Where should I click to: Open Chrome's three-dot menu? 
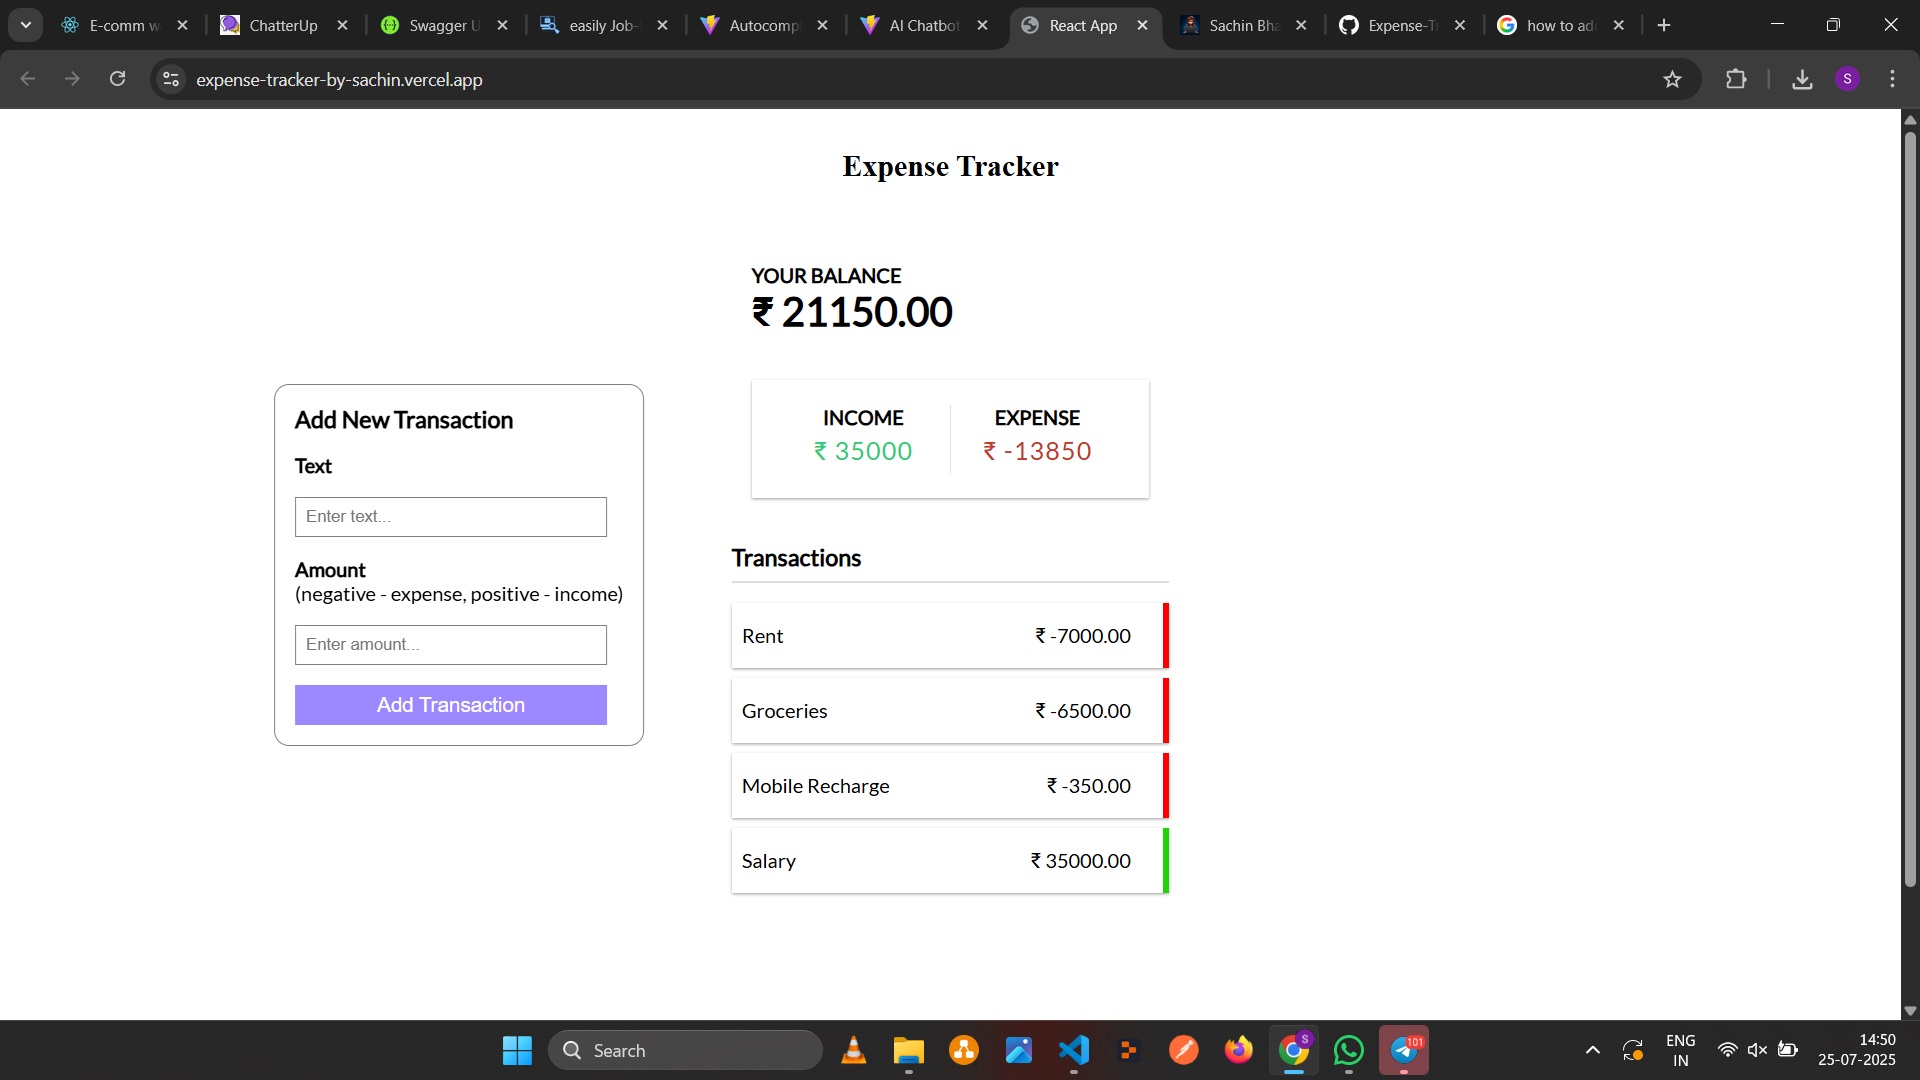click(x=1892, y=79)
